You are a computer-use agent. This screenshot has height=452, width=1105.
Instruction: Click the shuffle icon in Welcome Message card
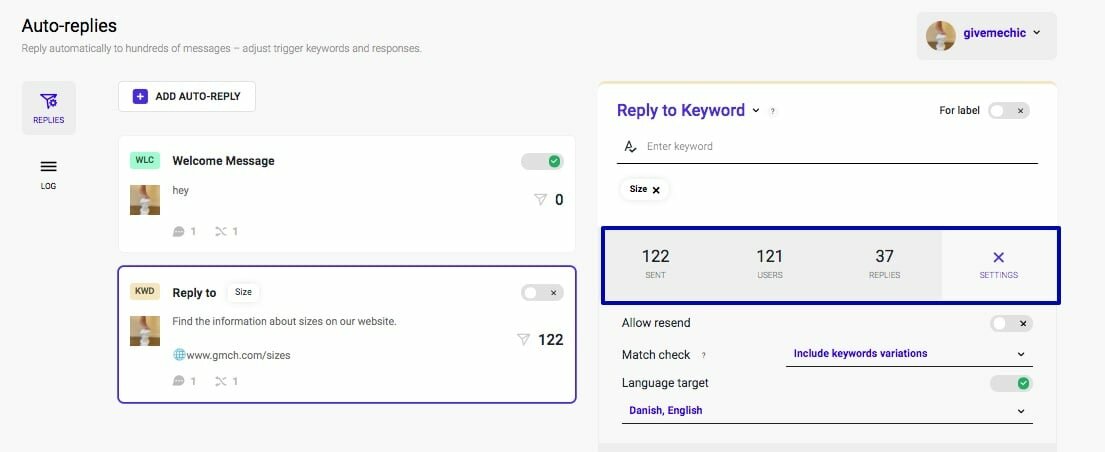(x=220, y=232)
